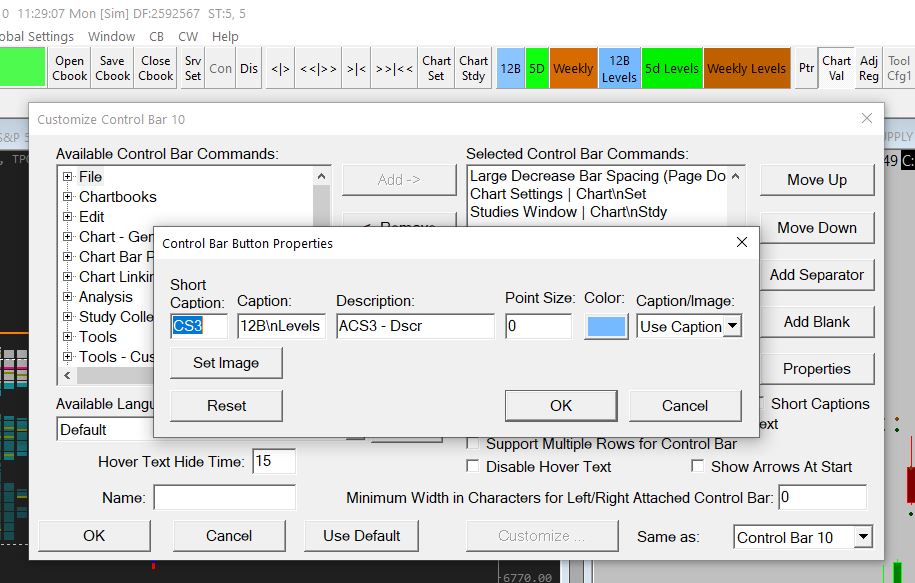Screen dimensions: 915x583
Task: Click the Minimum Width in Characters field
Action: (x=822, y=497)
